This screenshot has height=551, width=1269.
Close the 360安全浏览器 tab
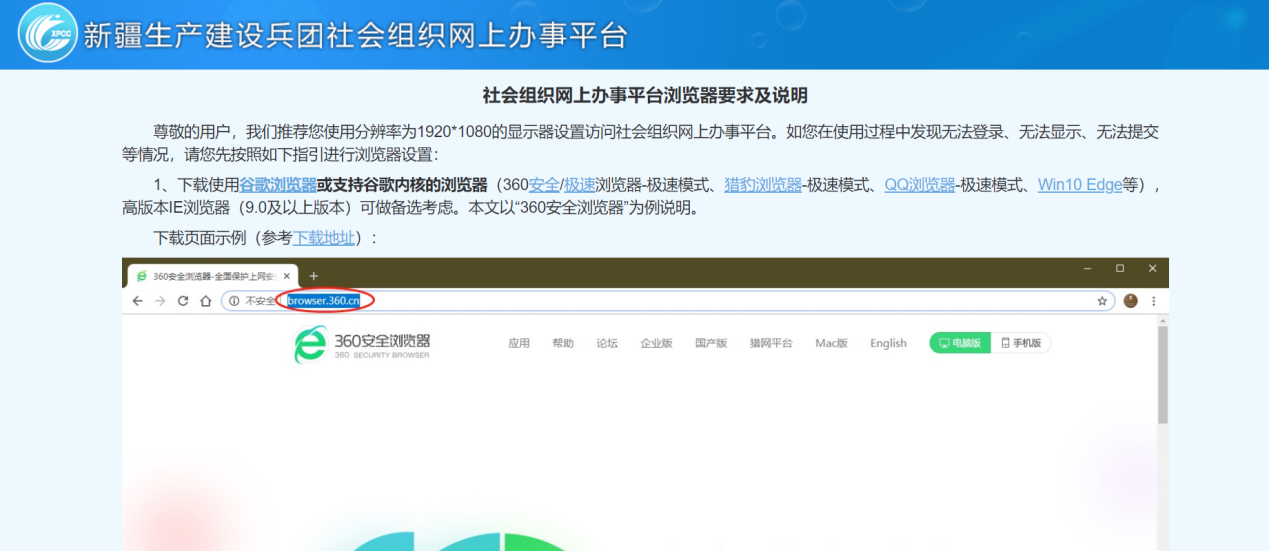click(287, 276)
